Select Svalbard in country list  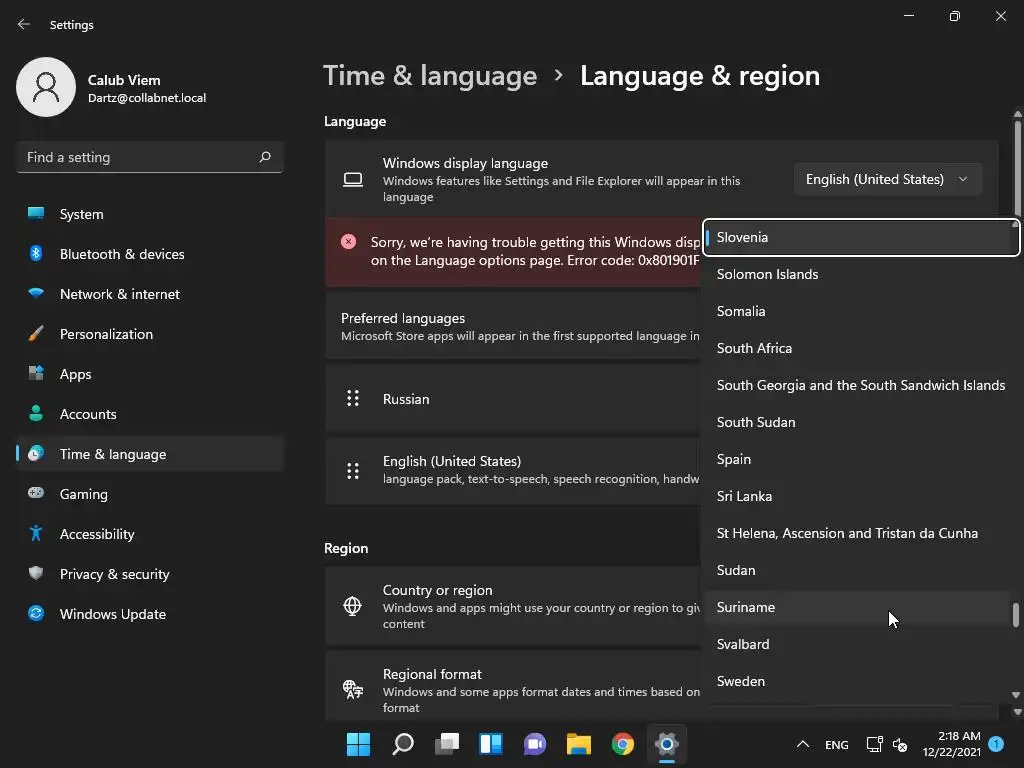858,645
